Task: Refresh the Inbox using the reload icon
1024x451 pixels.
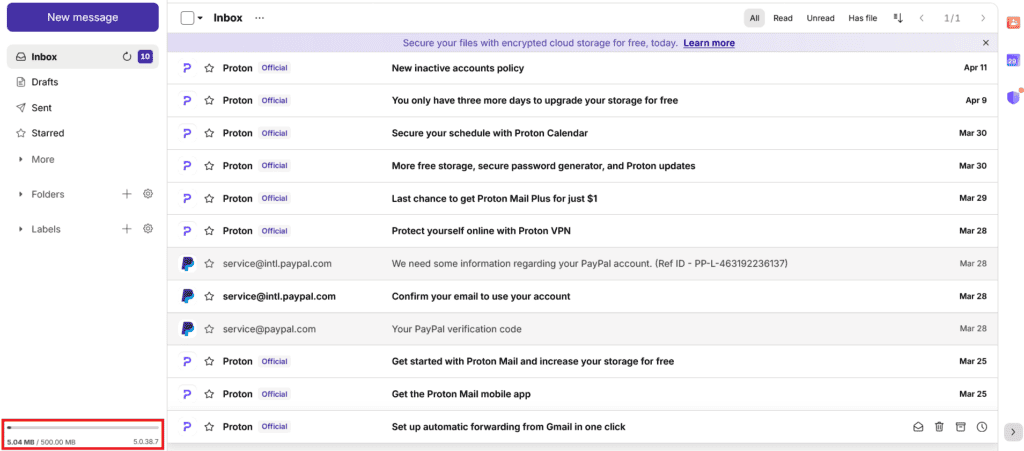Action: [x=127, y=57]
